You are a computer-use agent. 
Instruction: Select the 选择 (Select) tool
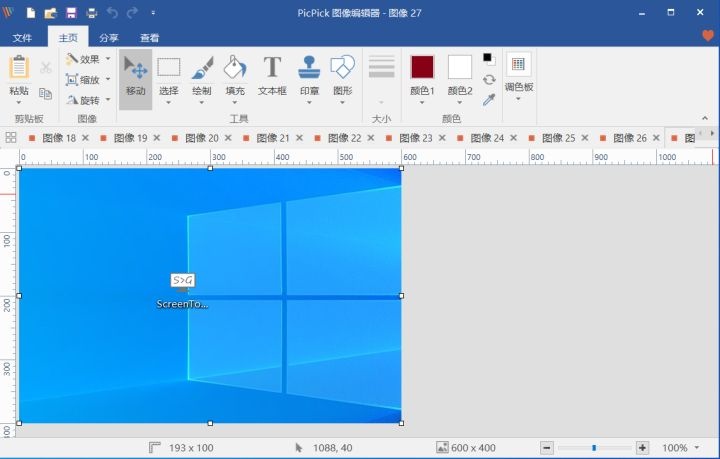click(169, 76)
